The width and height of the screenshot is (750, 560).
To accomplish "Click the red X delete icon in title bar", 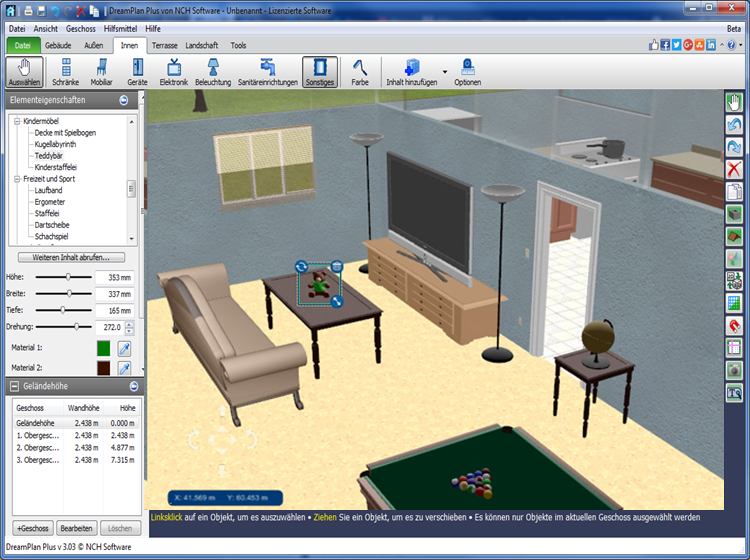I will point(81,11).
